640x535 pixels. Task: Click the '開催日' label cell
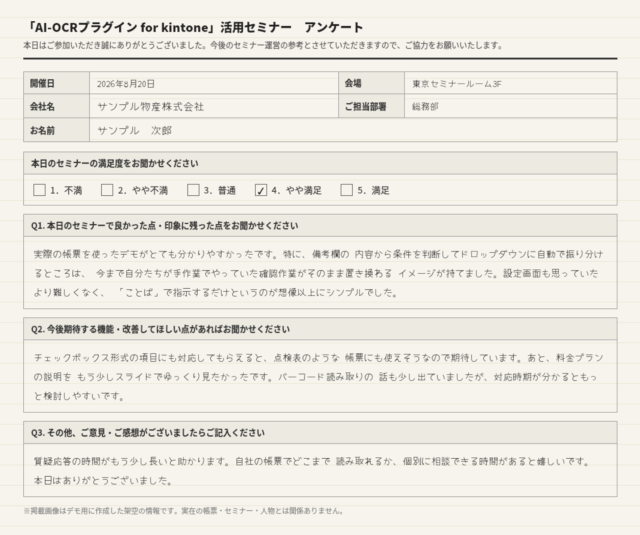click(x=56, y=83)
